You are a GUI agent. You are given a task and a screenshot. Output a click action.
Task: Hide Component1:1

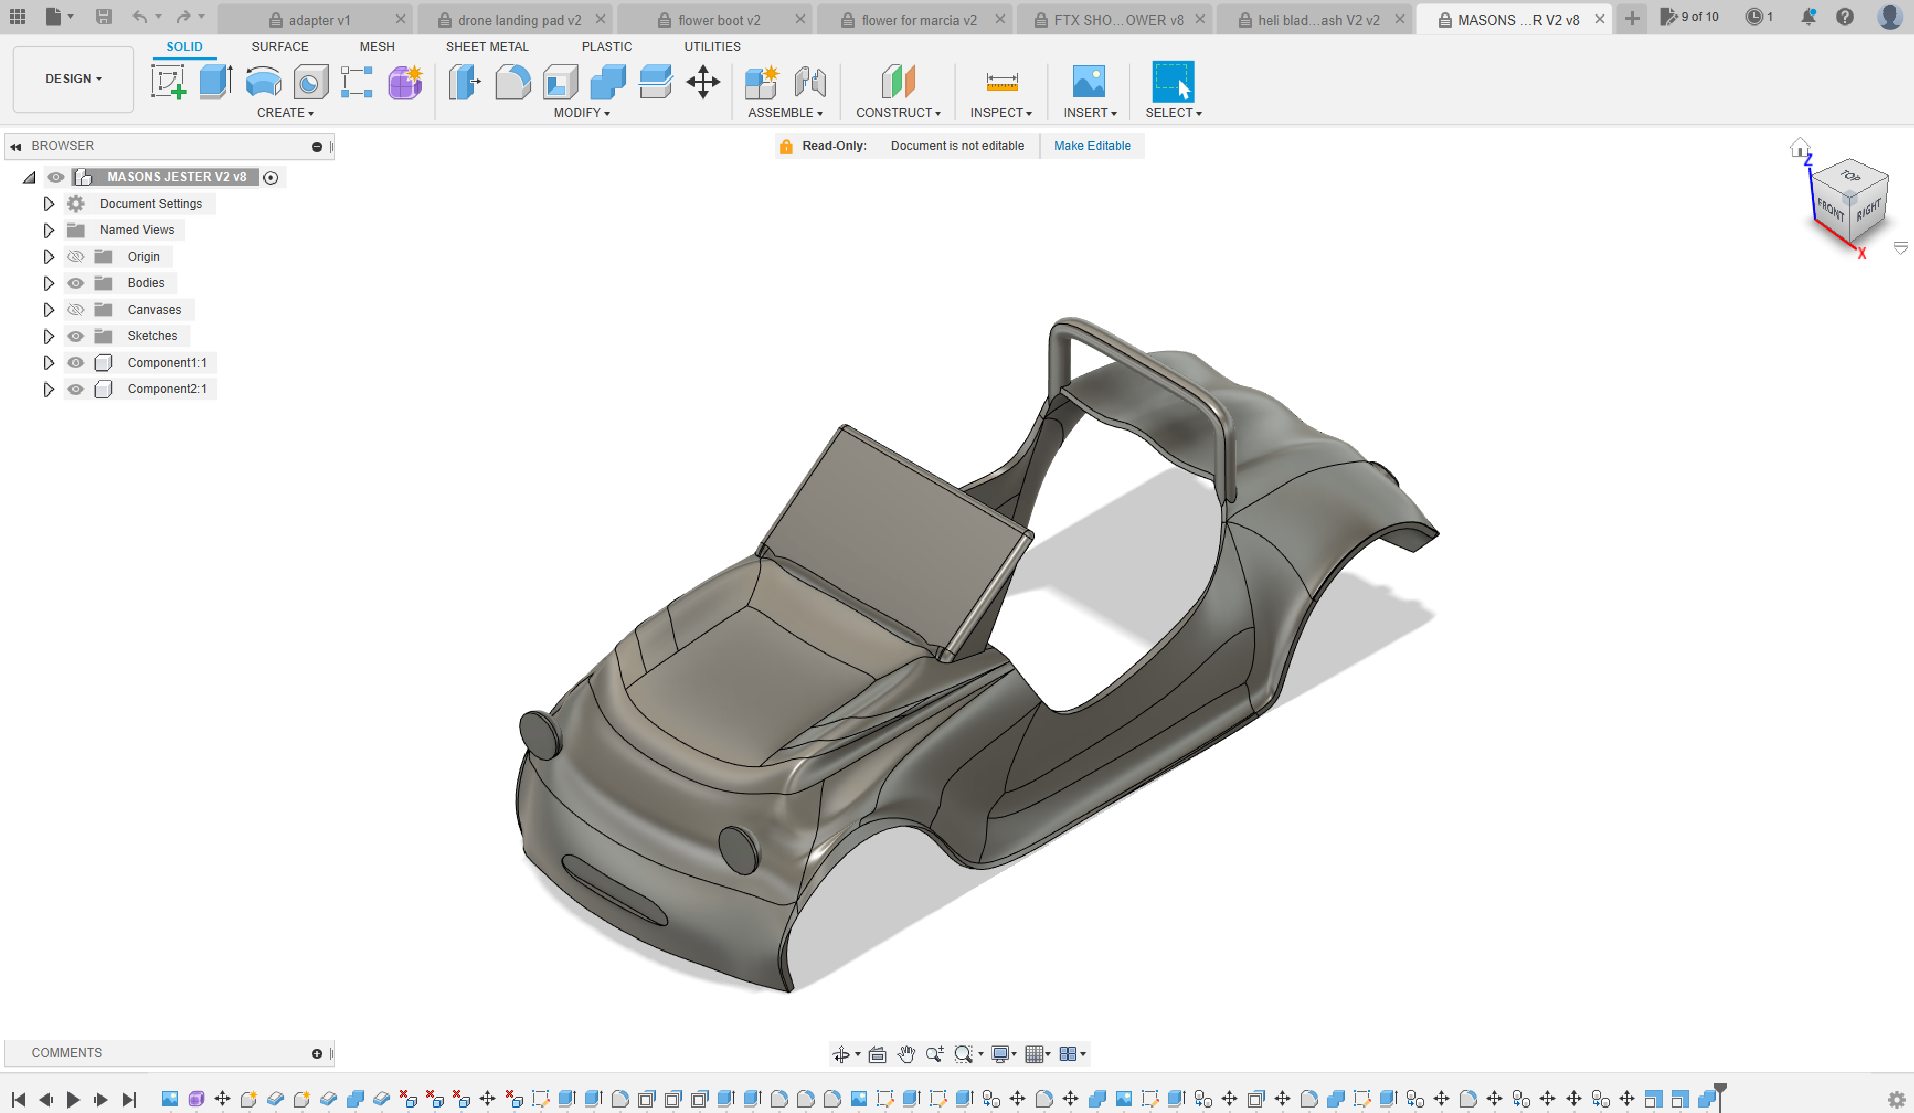tap(76, 363)
